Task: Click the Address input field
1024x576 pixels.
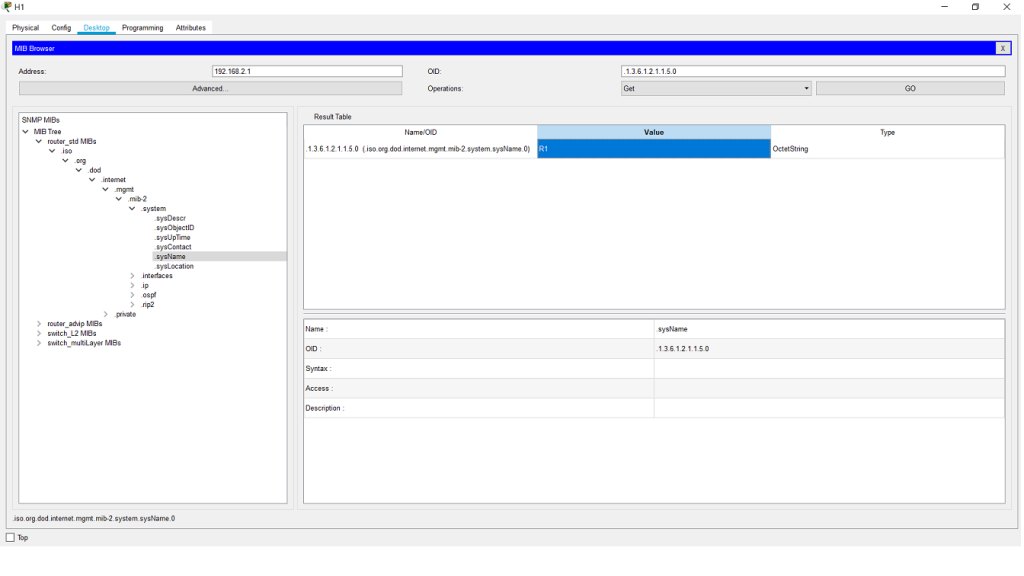Action: coord(306,72)
